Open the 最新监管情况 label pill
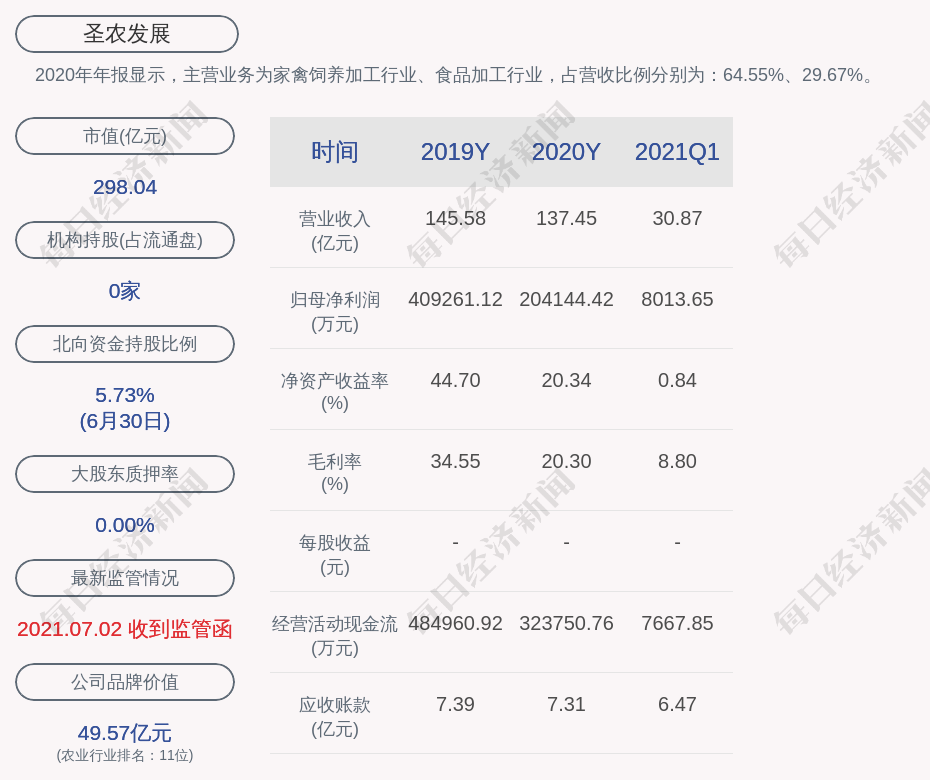 coord(125,578)
